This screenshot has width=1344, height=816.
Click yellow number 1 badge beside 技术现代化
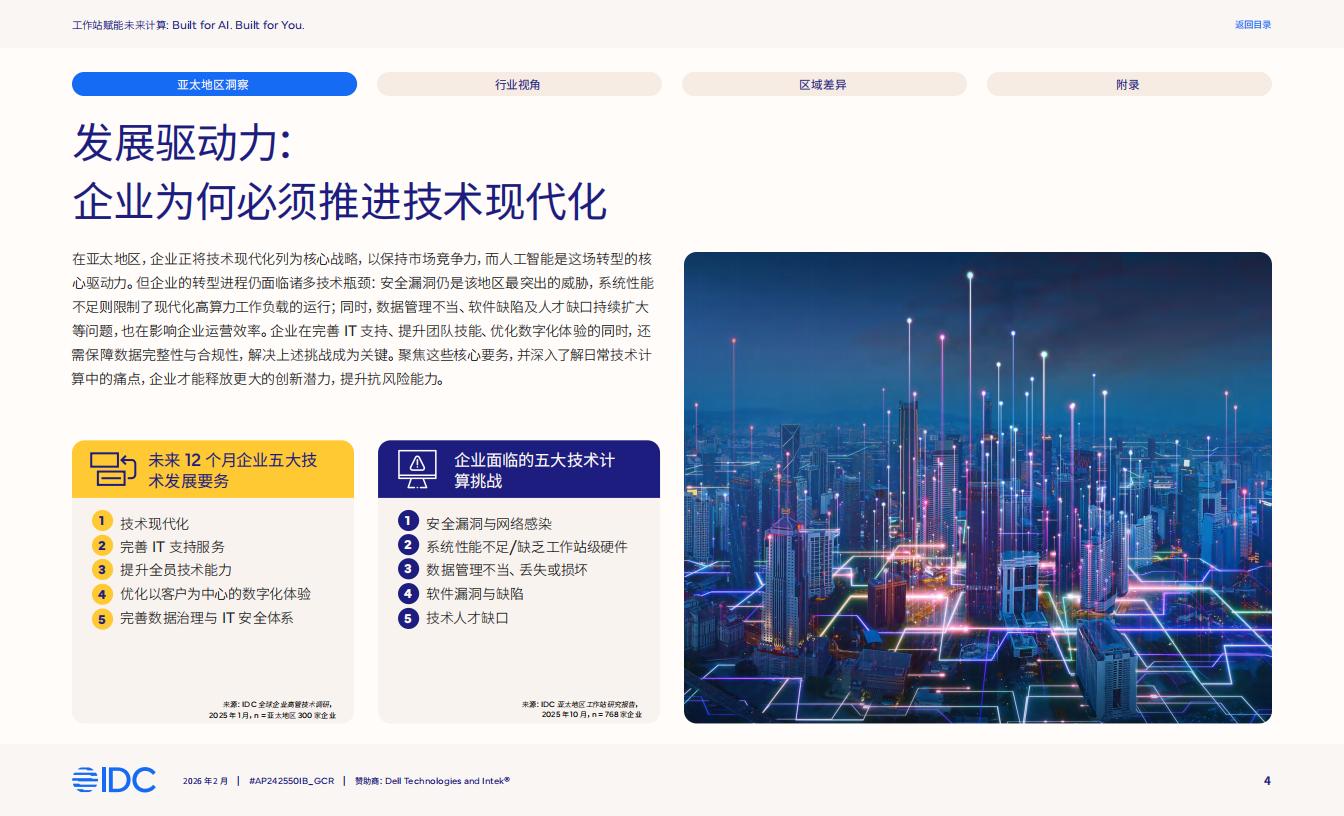(x=101, y=521)
